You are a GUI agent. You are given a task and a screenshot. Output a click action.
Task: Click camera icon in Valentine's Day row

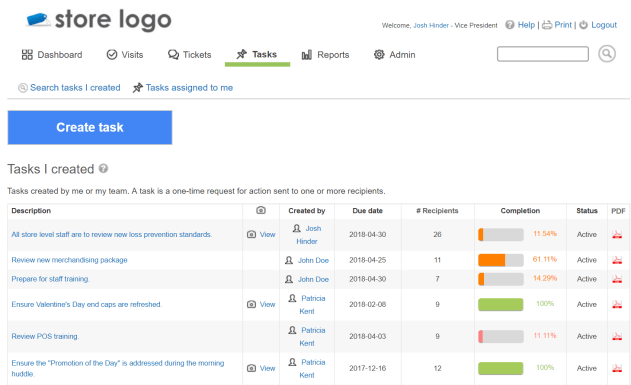click(x=251, y=305)
